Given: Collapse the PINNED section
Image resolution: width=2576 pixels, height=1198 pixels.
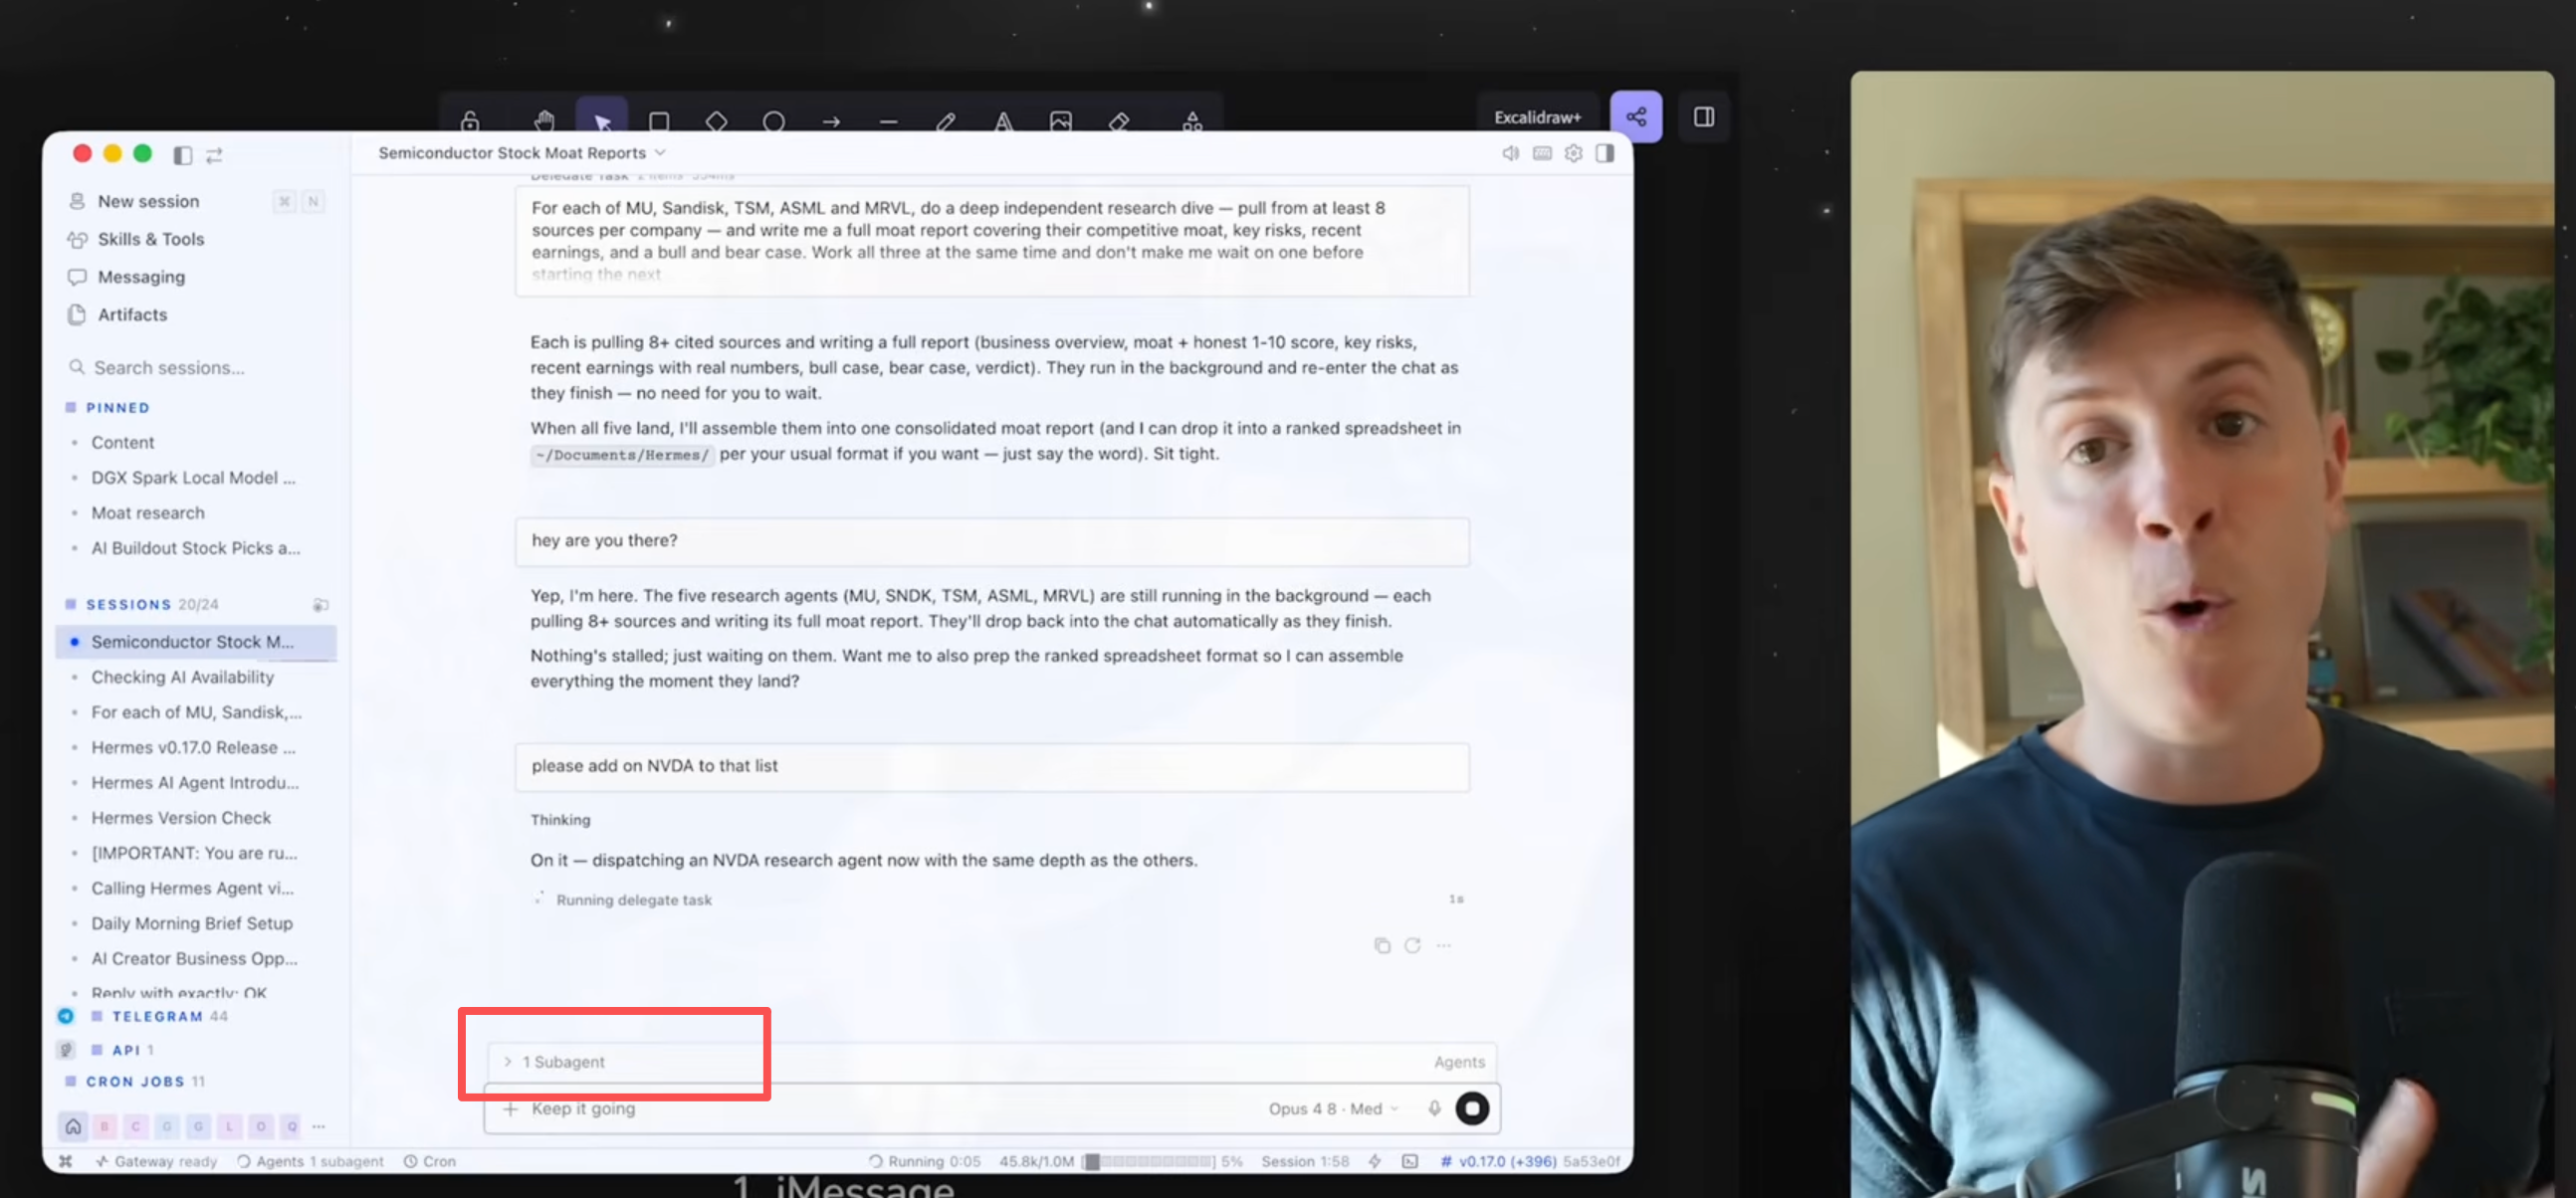Looking at the screenshot, I should tap(108, 408).
